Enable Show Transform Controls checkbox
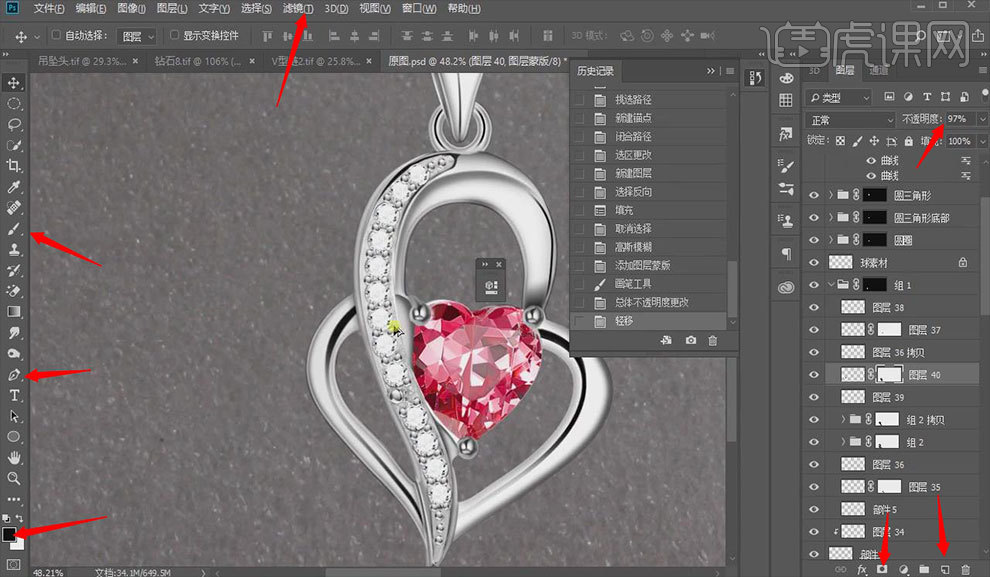990x577 pixels. (174, 35)
